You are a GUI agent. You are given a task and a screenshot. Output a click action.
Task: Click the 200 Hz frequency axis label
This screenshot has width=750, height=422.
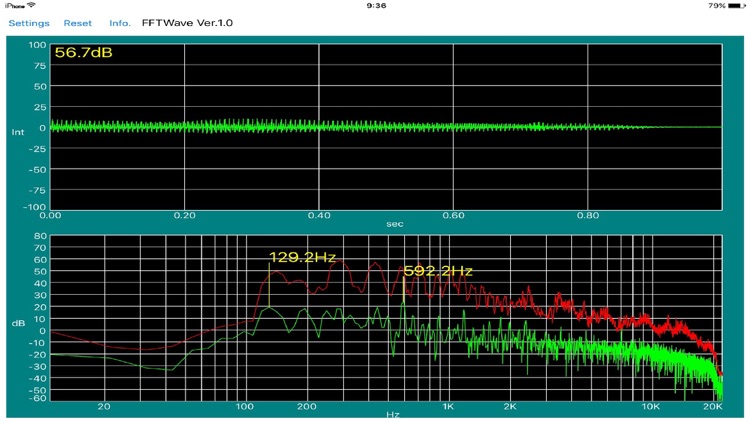coord(307,406)
